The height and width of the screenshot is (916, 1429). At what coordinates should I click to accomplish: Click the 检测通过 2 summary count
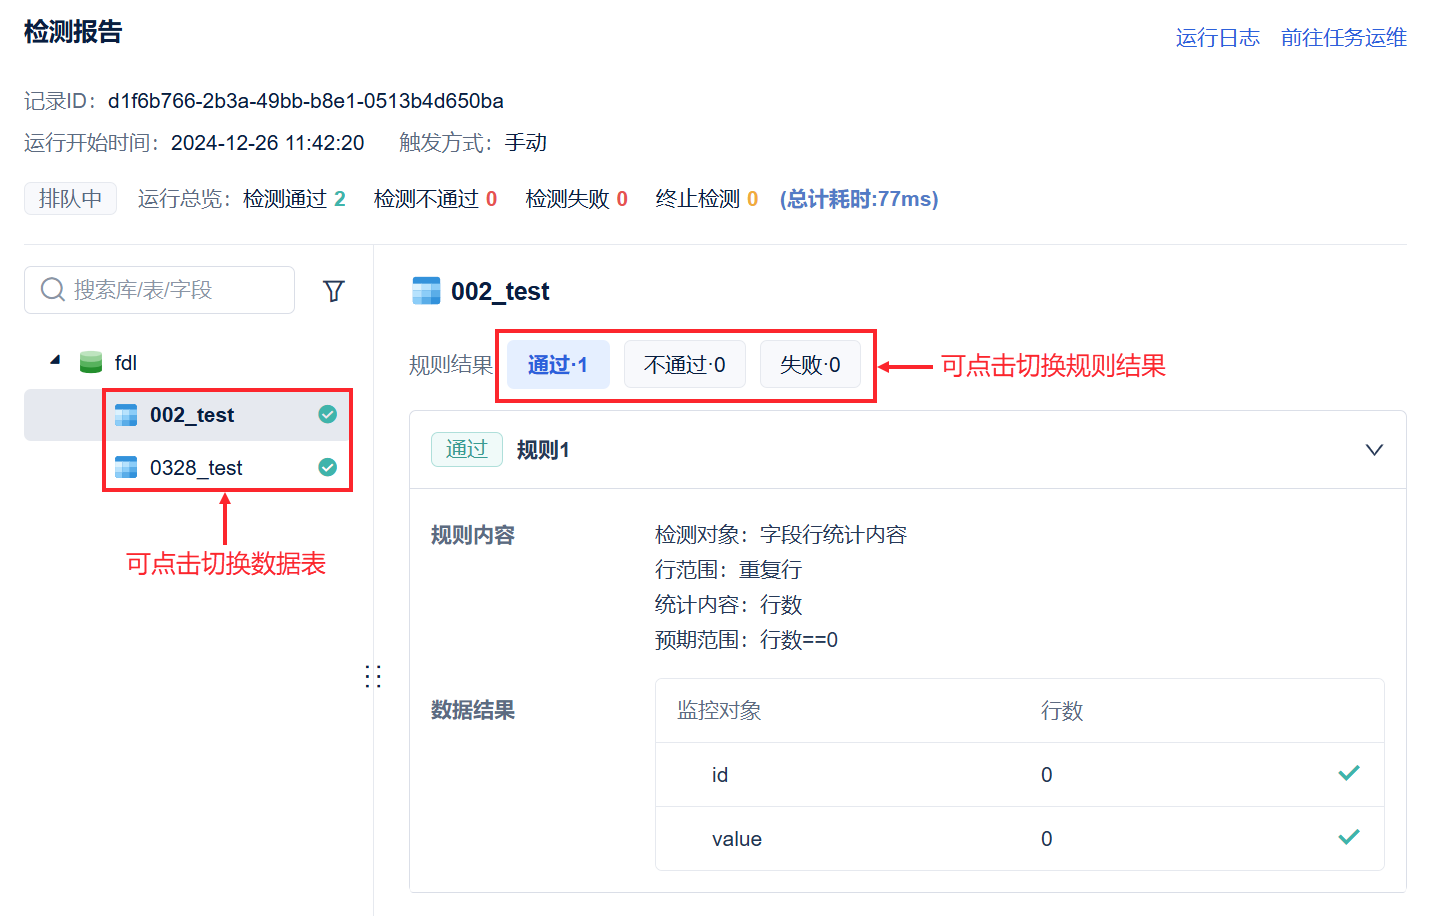coord(294,199)
